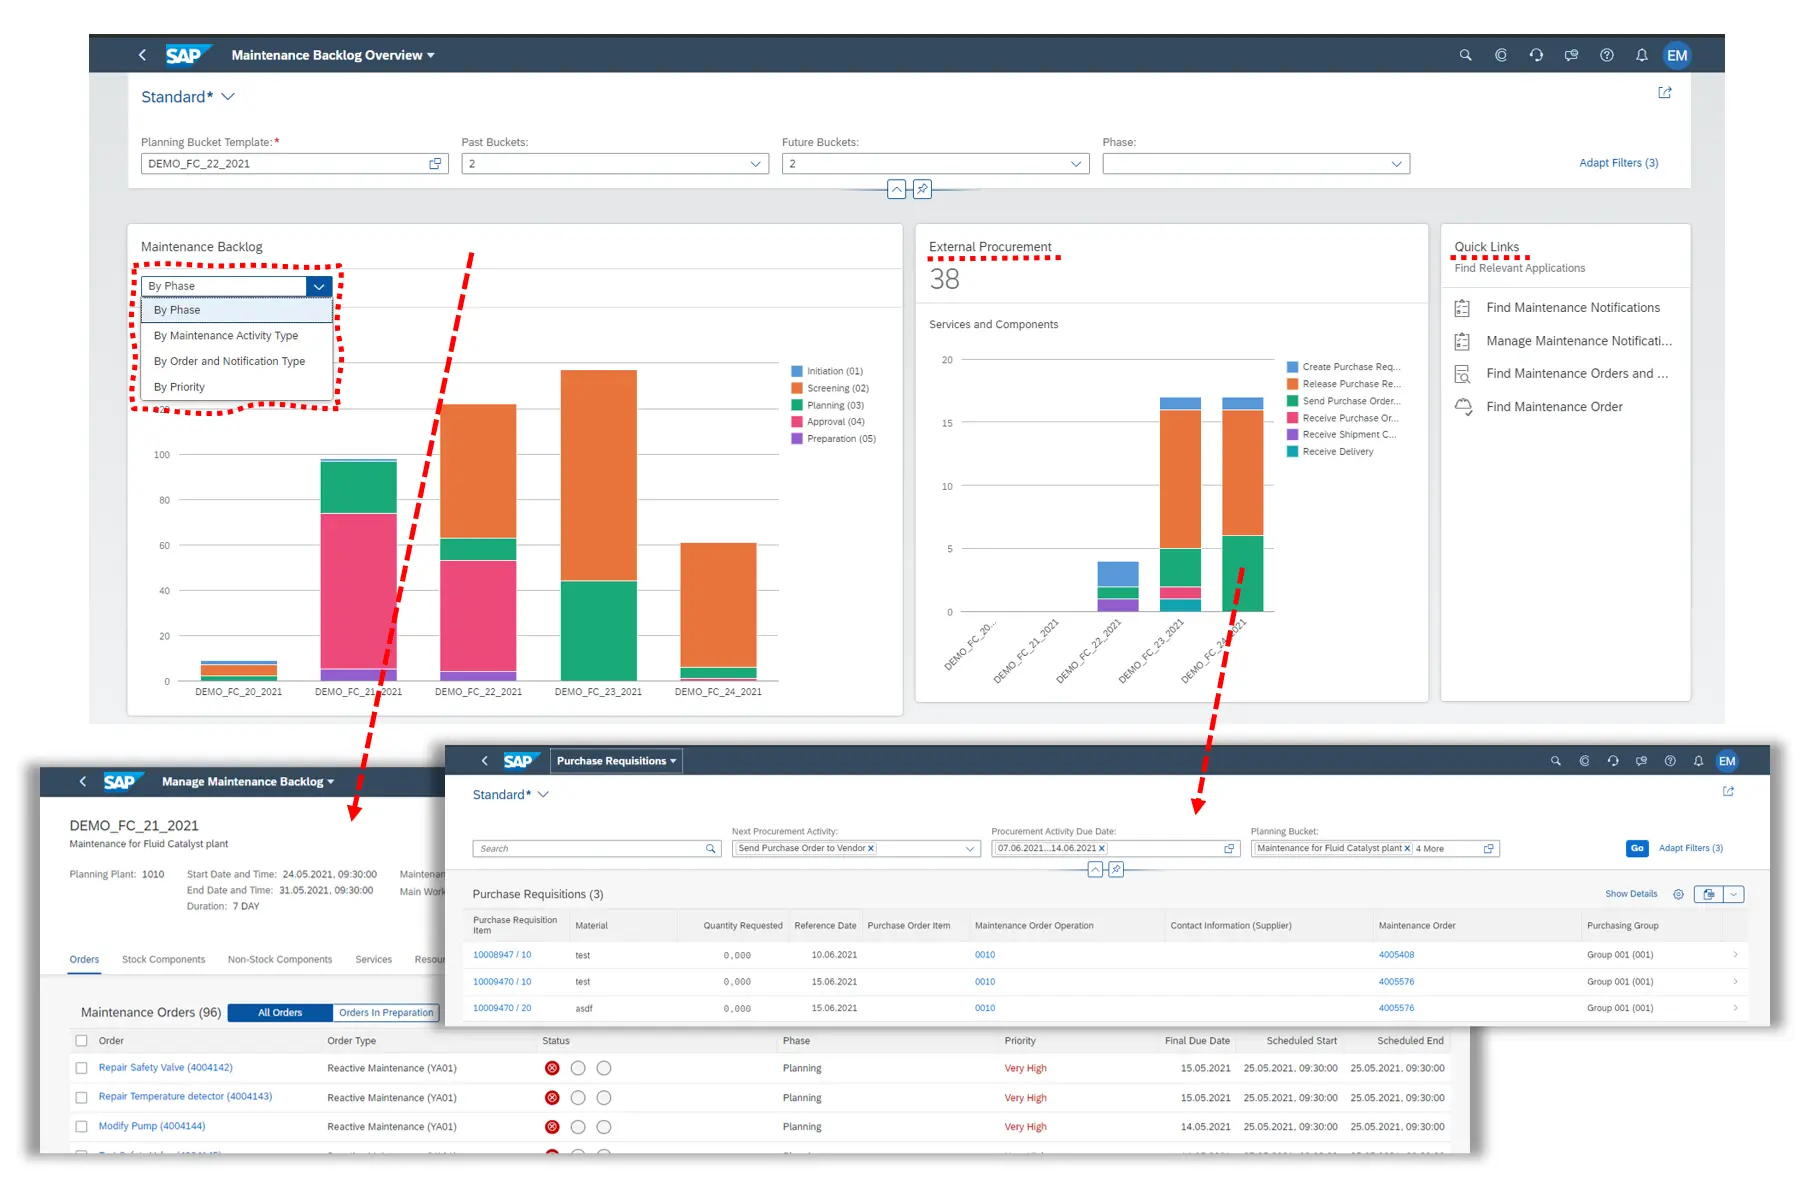Click the Find Maintenance Notifications icon
Image resolution: width=1810 pixels, height=1195 pixels.
pos(1462,308)
